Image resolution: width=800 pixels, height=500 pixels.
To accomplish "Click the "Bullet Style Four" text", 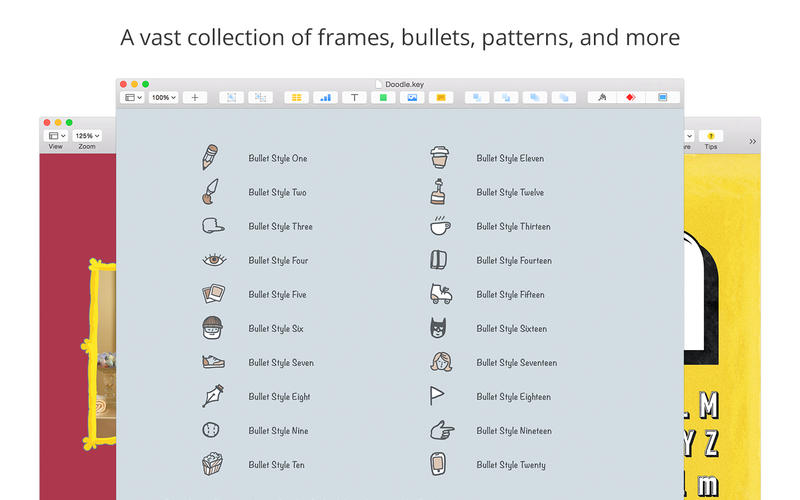I will point(279,261).
